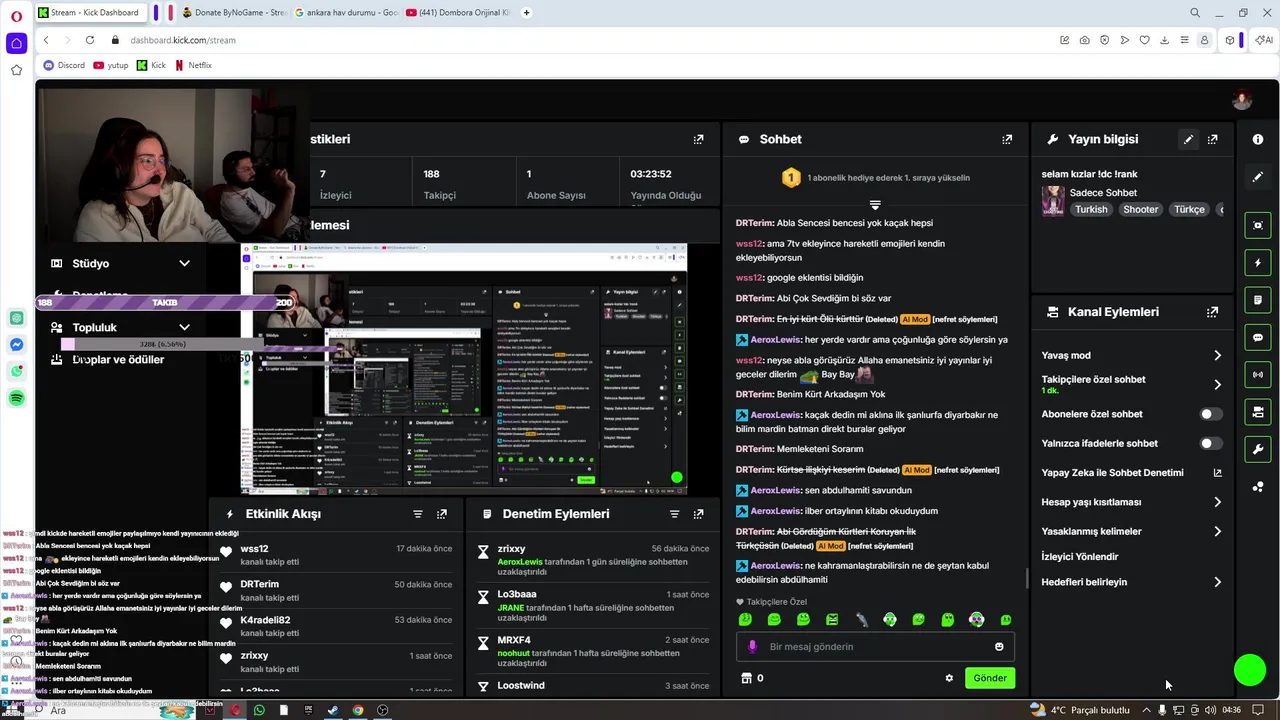
Task: Click the embedded stream preview thumbnail
Action: pos(464,369)
